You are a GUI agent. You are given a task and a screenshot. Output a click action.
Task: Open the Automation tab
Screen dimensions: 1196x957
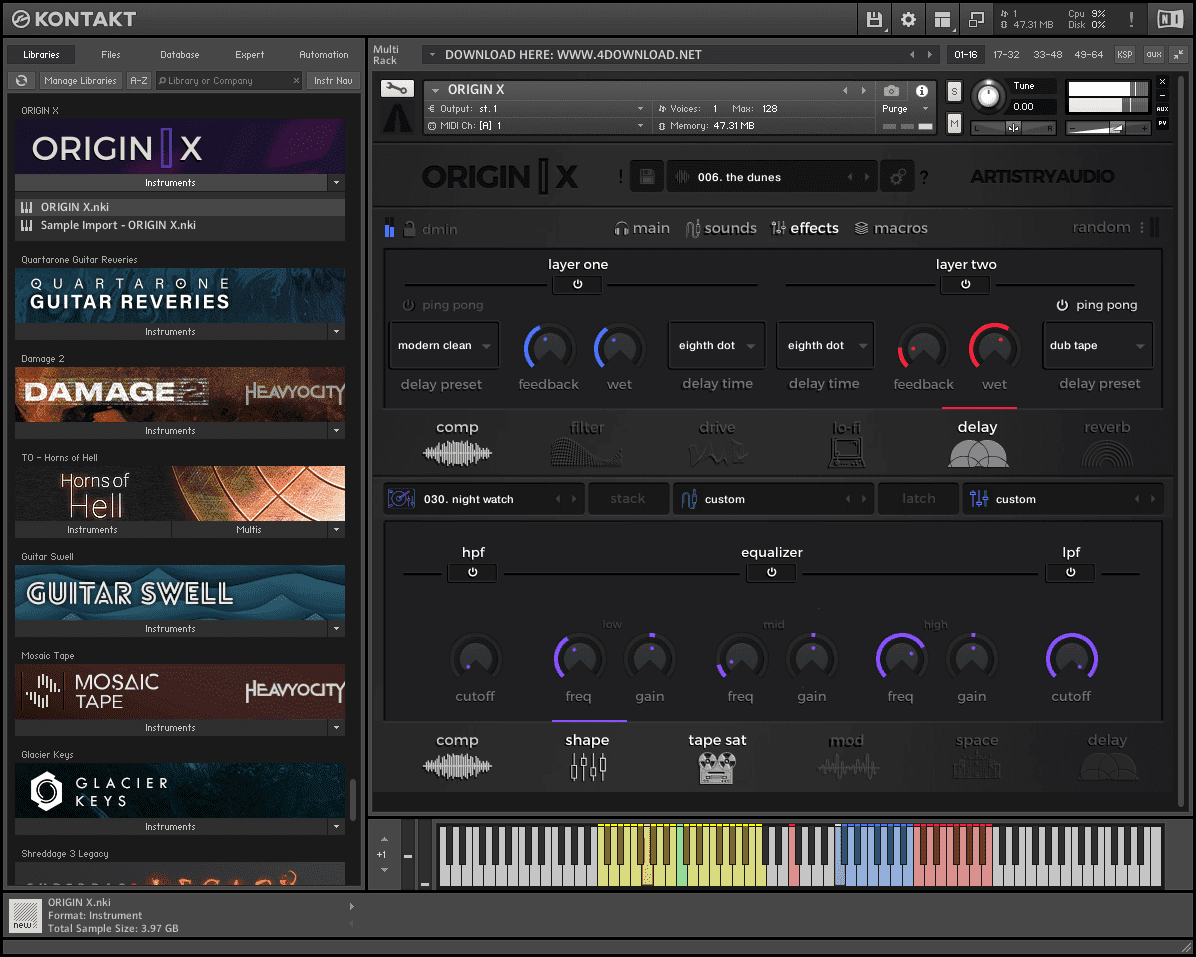(323, 55)
